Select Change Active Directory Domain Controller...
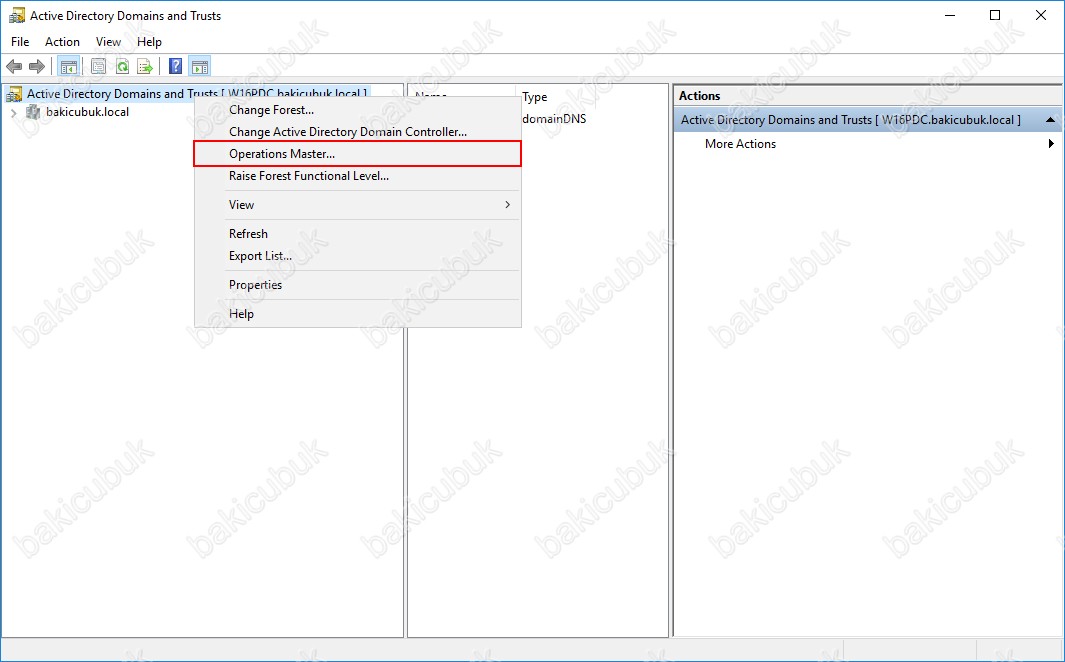1065x662 pixels. coord(358,132)
